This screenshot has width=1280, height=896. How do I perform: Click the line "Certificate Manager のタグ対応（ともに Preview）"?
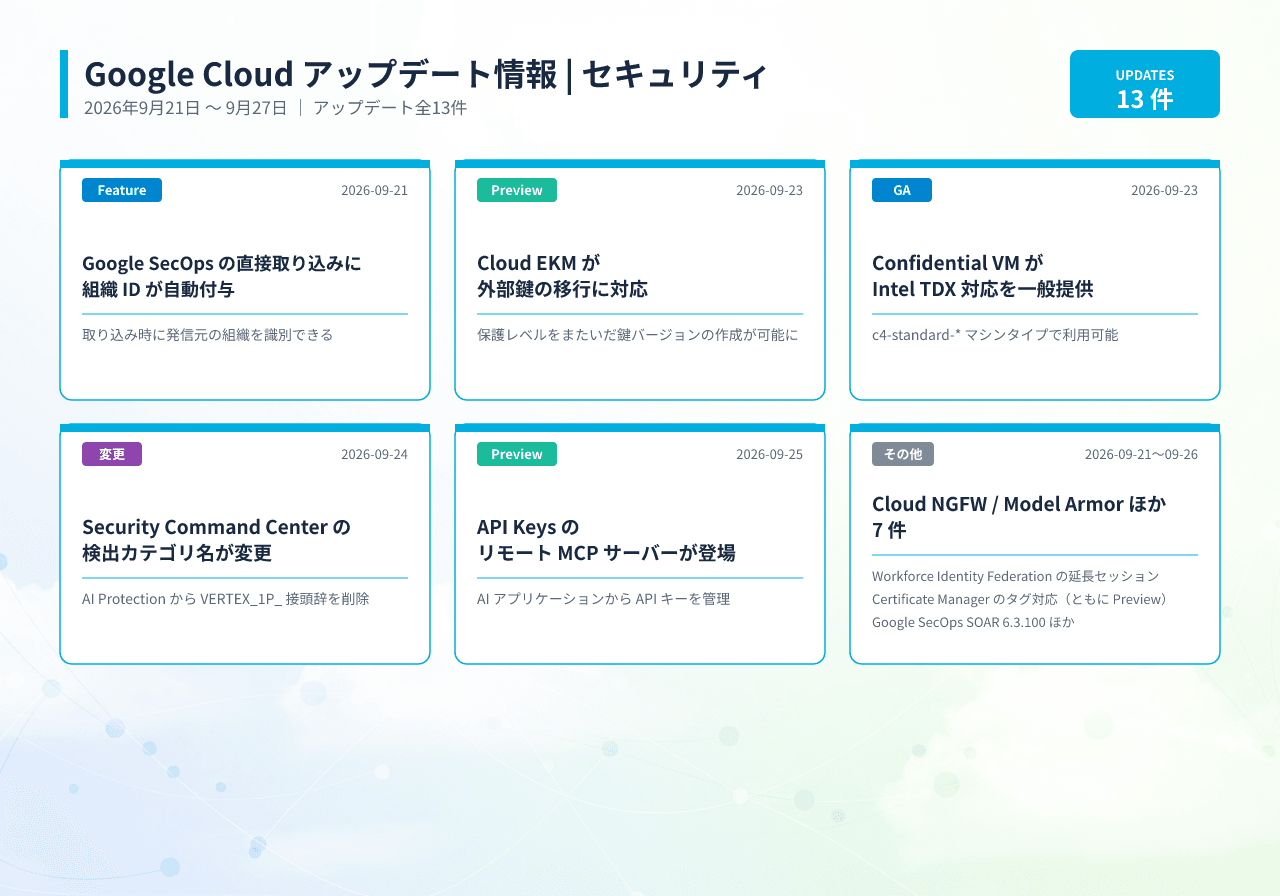pos(1020,599)
